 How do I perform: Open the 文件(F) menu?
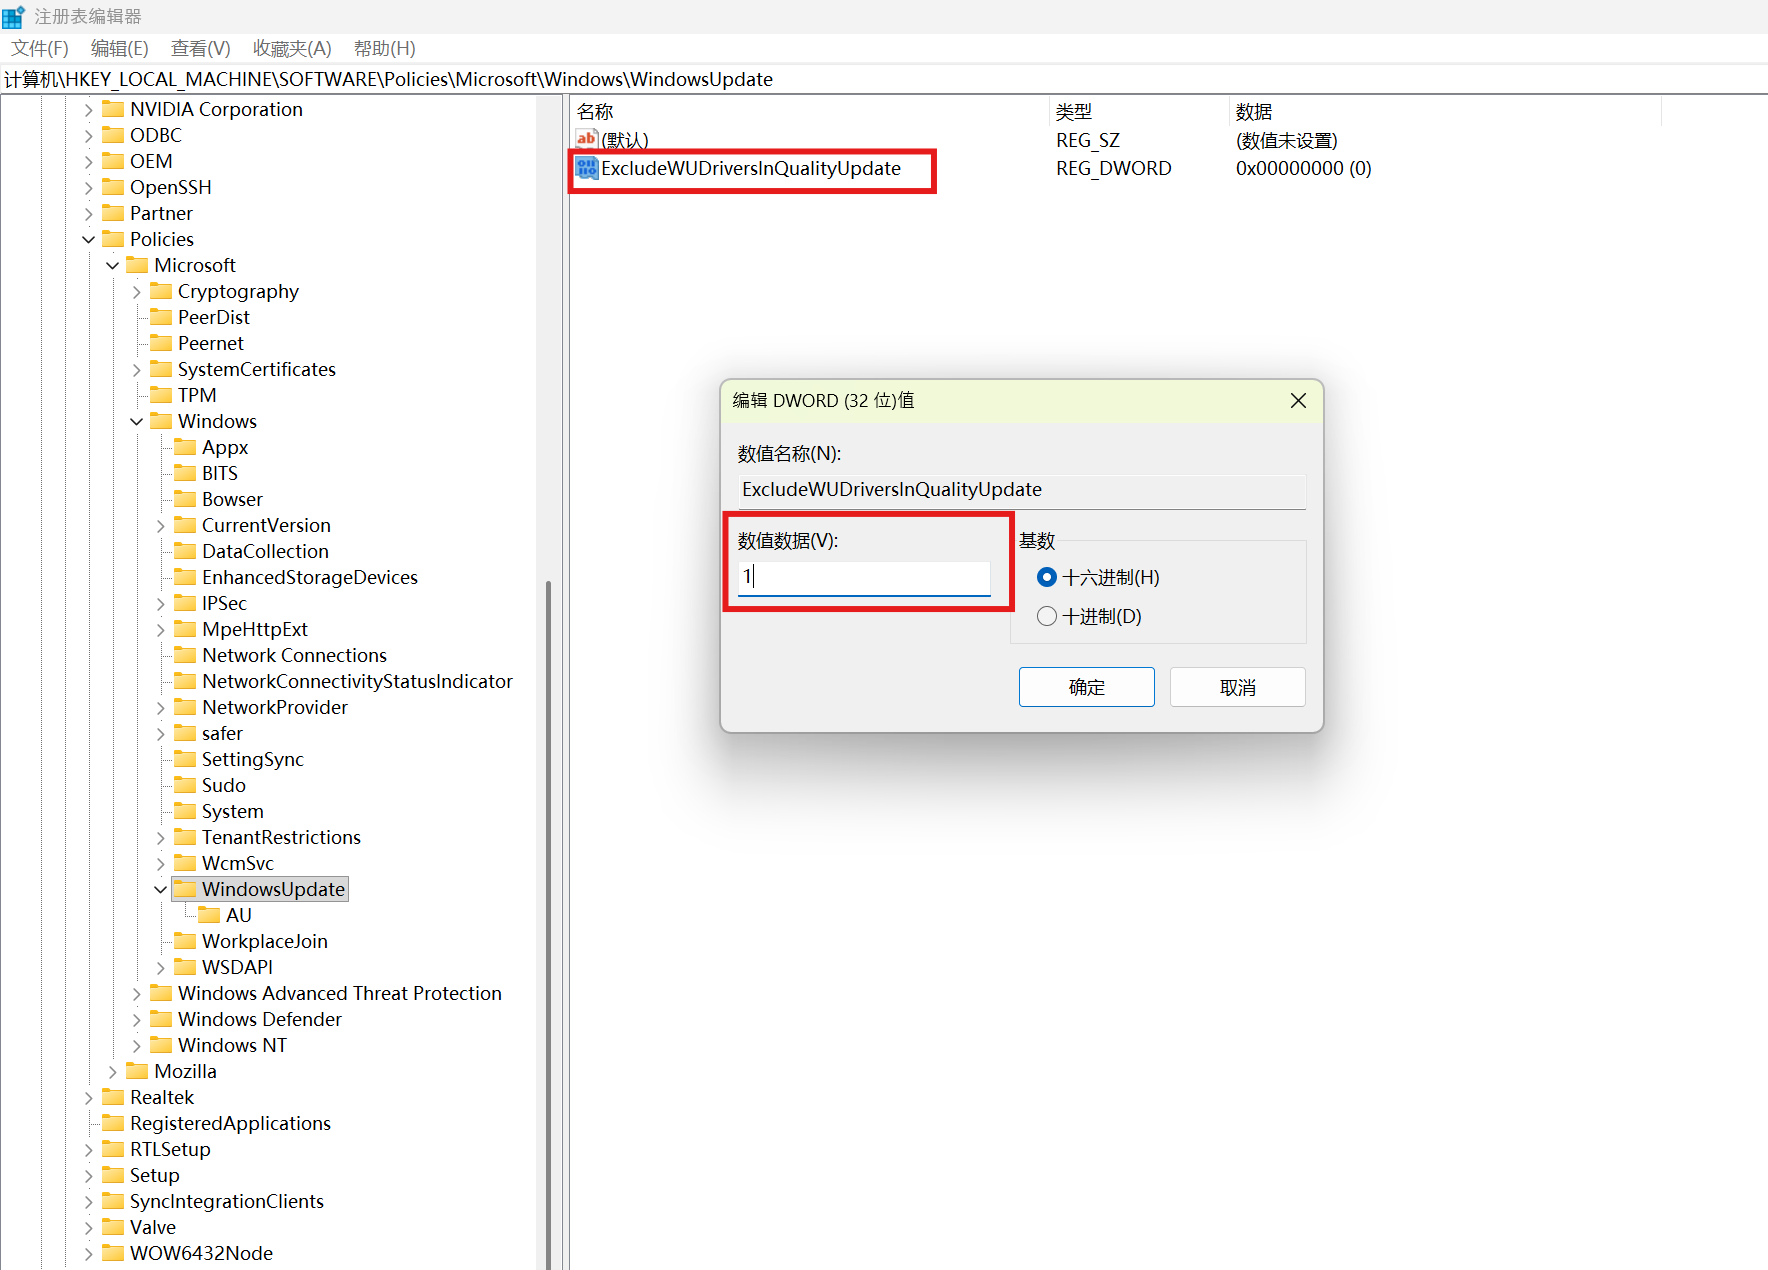[40, 48]
